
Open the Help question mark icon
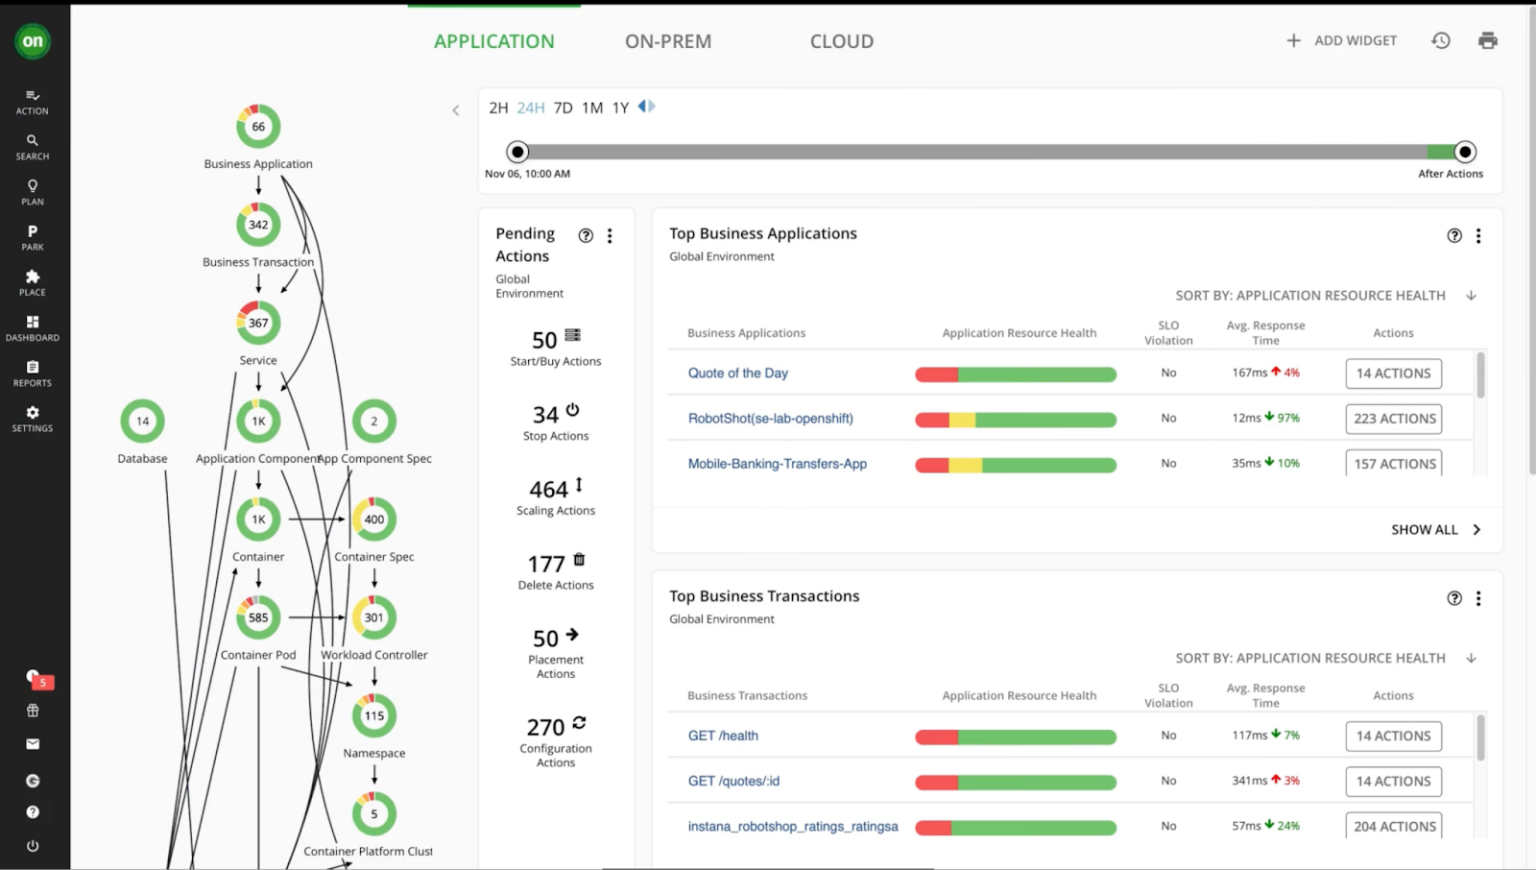click(x=32, y=812)
